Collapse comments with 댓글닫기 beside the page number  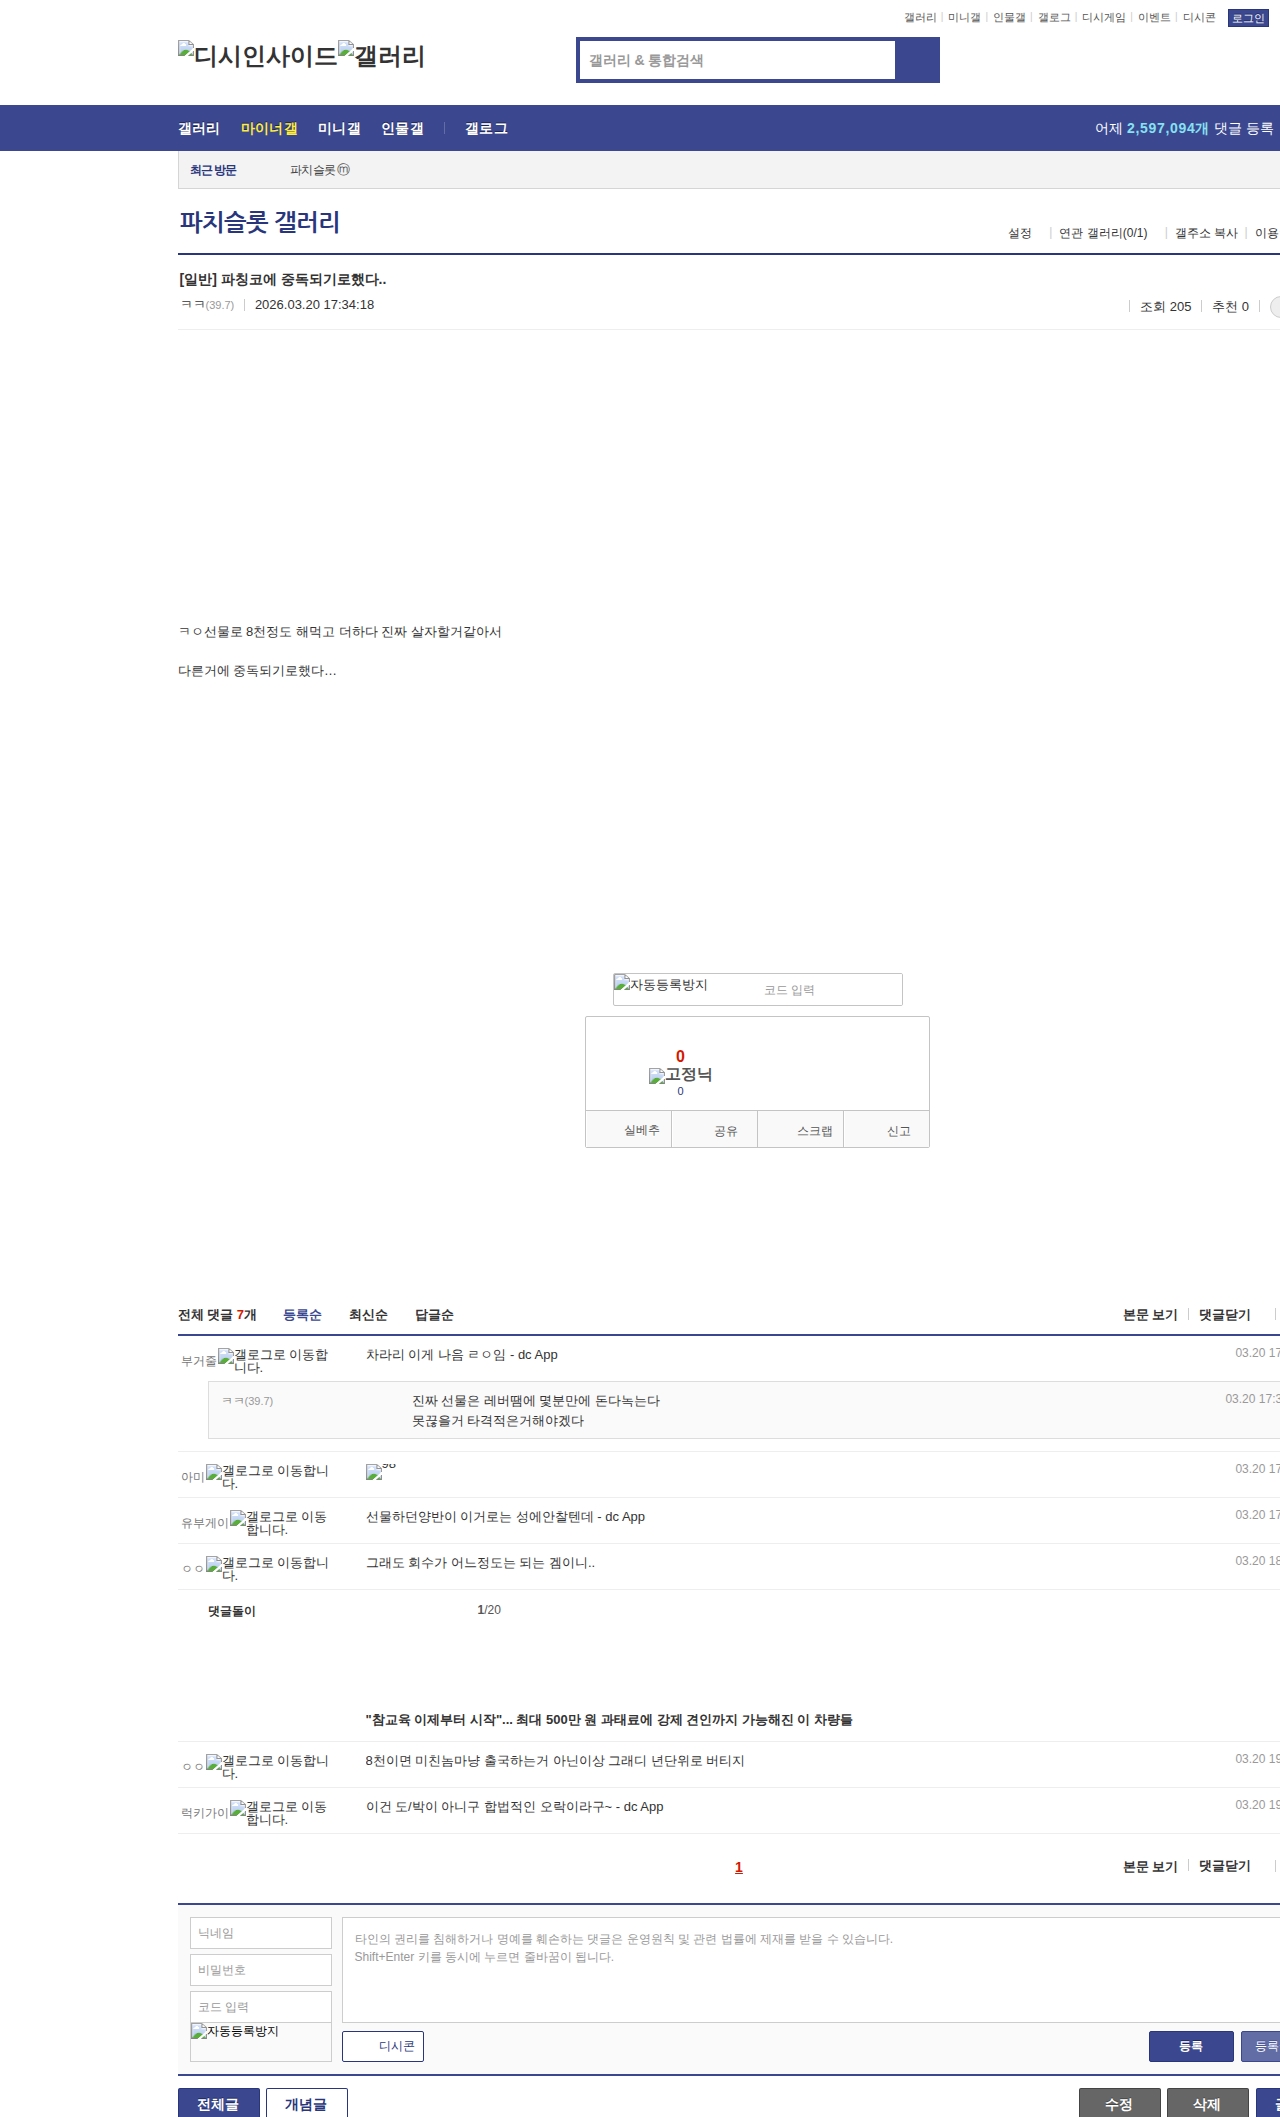1225,1866
